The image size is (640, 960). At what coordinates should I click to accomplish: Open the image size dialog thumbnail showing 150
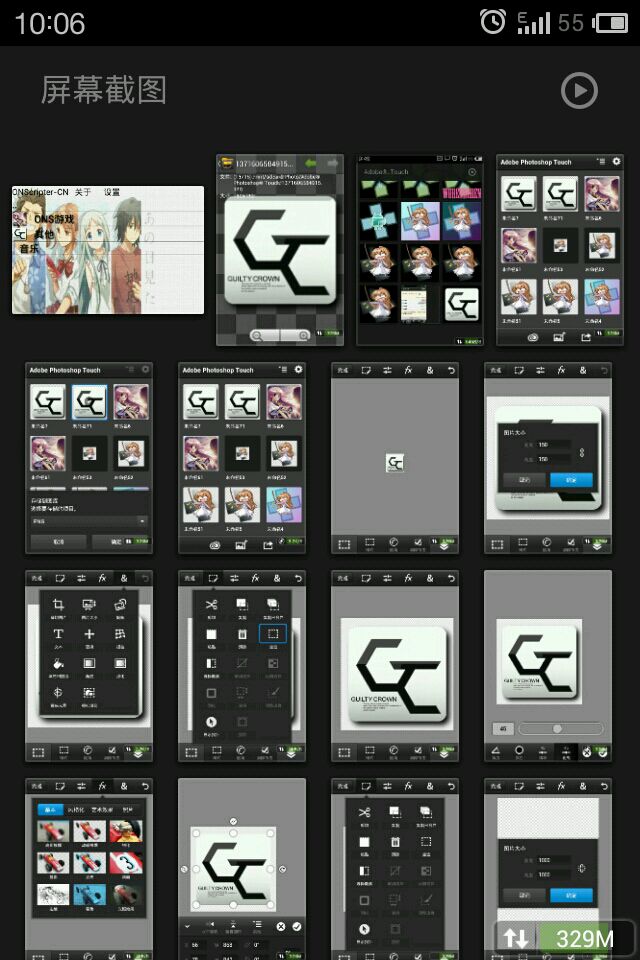click(548, 458)
